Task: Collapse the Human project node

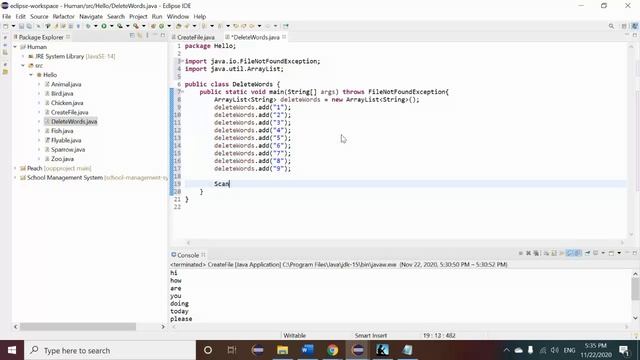Action: click(x=15, y=47)
